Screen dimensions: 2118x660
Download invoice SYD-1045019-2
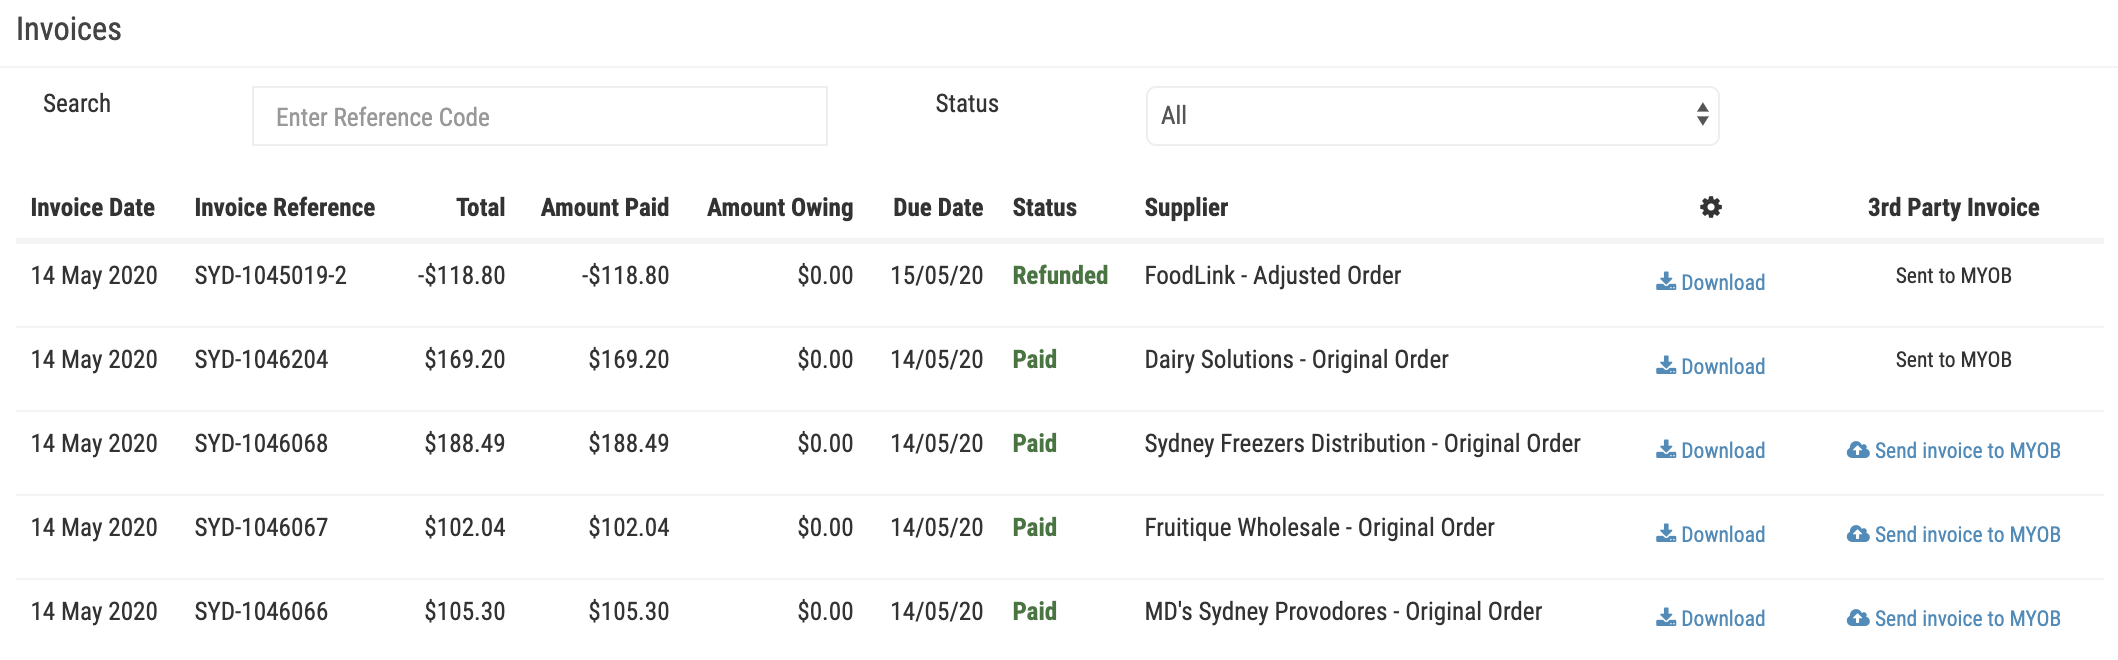pos(1710,282)
